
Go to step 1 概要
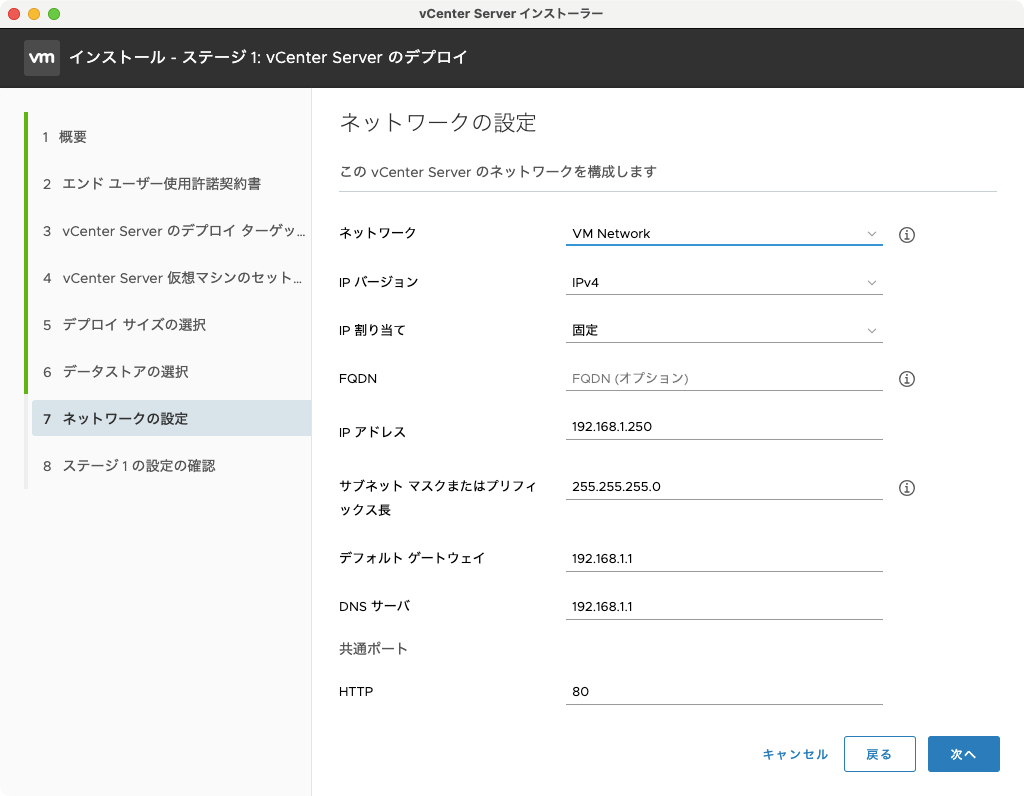tap(170, 137)
